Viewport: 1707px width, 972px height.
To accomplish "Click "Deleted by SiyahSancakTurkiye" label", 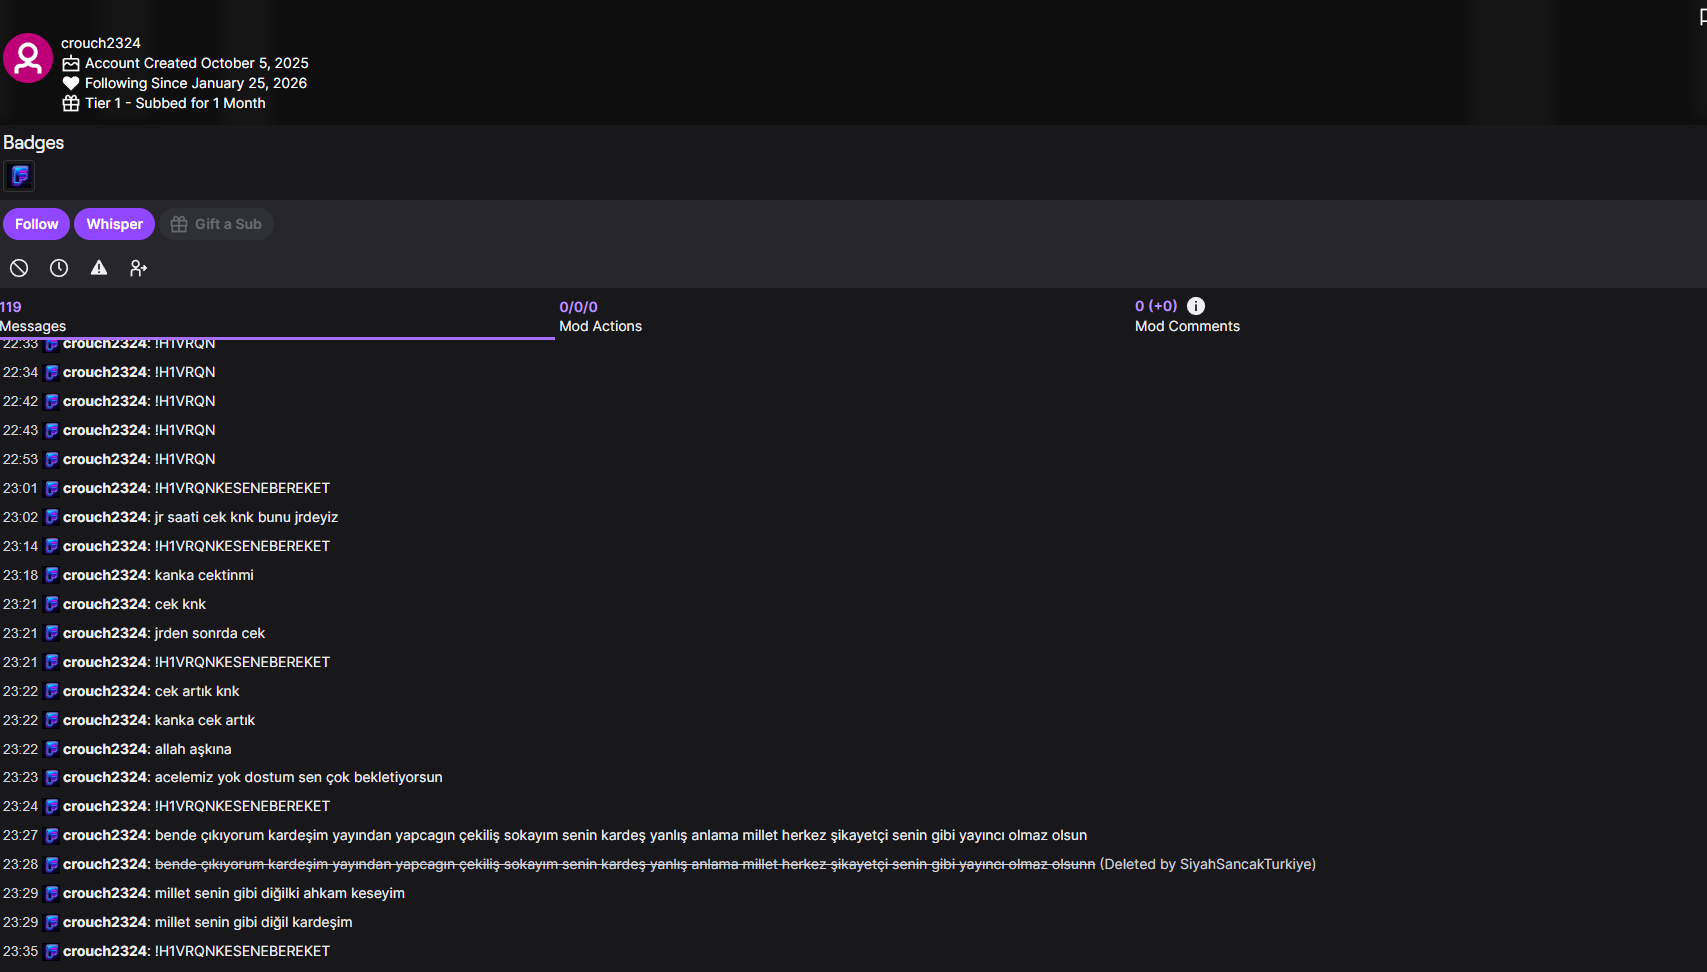I will click(1208, 864).
